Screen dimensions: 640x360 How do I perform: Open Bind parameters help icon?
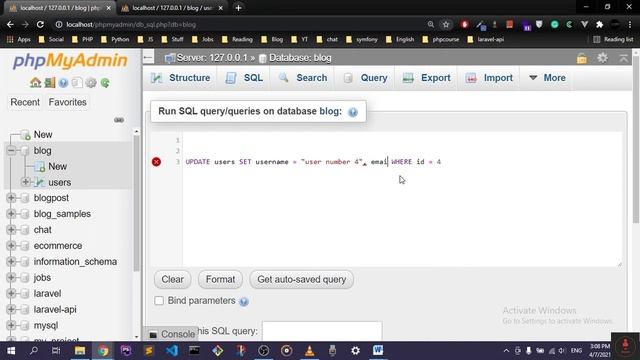point(244,302)
